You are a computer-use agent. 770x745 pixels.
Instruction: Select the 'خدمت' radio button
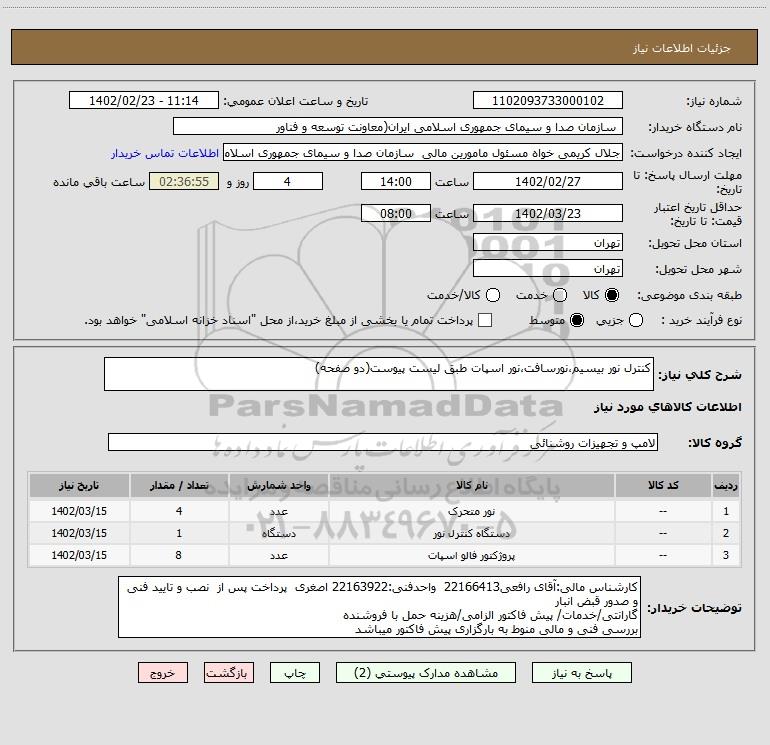[560, 295]
